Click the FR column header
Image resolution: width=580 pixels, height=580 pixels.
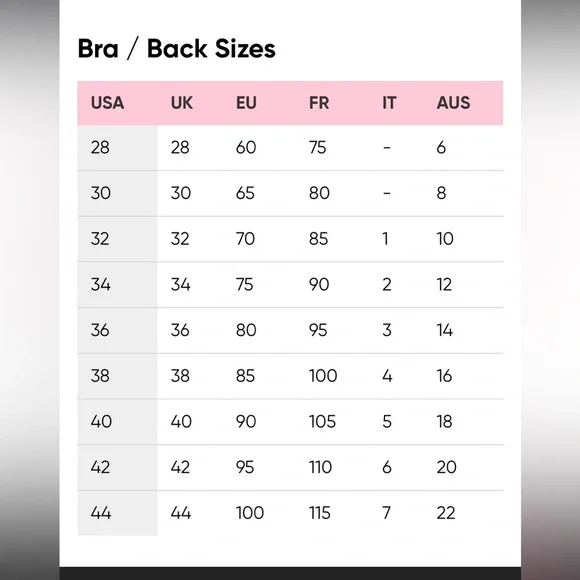319,103
